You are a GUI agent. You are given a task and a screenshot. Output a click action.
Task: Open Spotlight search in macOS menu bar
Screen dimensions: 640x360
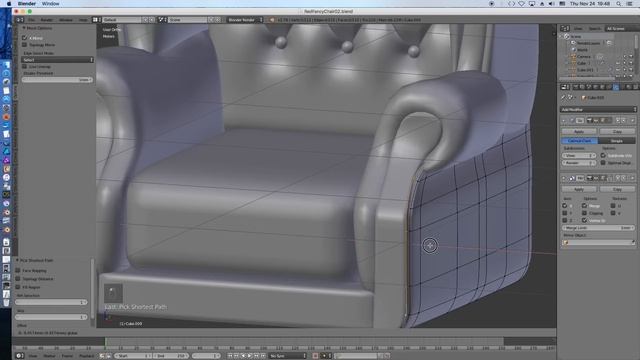click(619, 4)
